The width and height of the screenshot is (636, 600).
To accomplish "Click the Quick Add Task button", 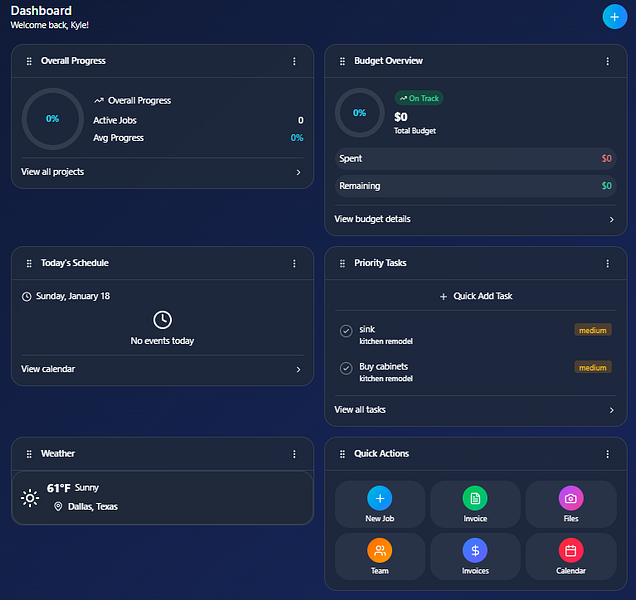I will pos(476,296).
